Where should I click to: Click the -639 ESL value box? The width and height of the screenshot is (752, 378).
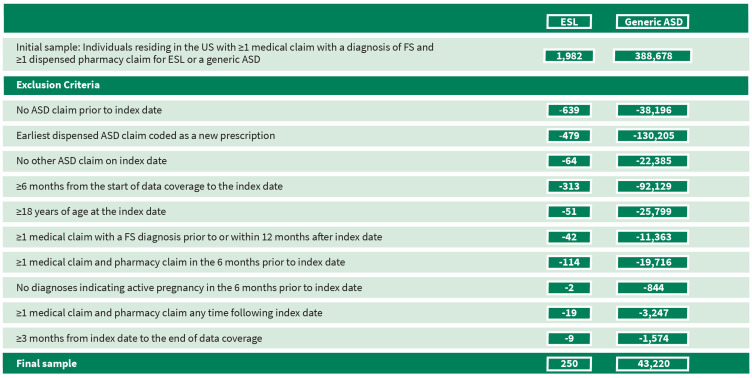pos(569,110)
